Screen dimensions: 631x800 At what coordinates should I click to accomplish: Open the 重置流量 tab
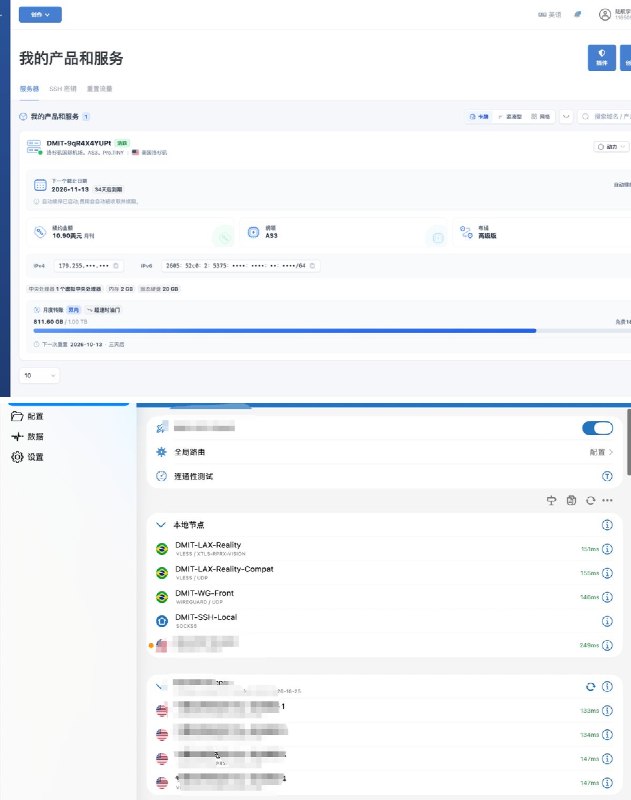(99, 89)
